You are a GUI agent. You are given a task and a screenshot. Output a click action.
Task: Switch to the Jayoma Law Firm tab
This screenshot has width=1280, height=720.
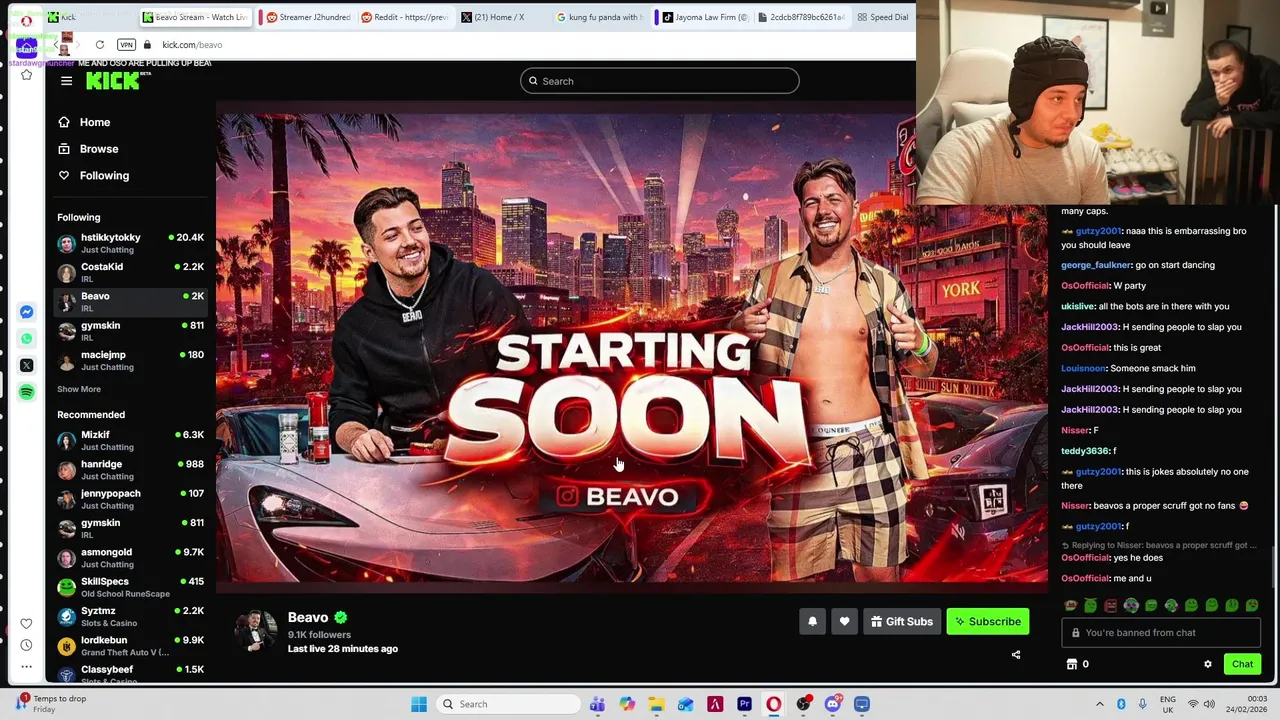tap(705, 17)
